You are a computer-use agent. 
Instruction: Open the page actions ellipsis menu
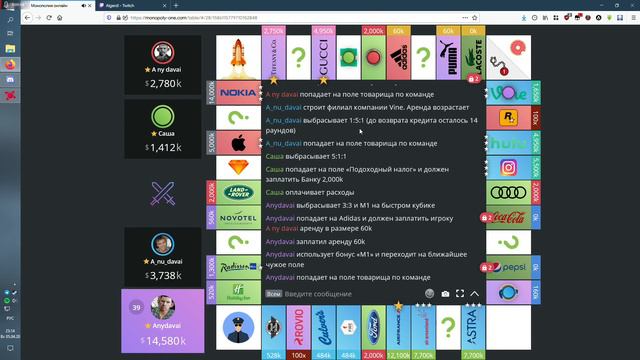(x=465, y=18)
